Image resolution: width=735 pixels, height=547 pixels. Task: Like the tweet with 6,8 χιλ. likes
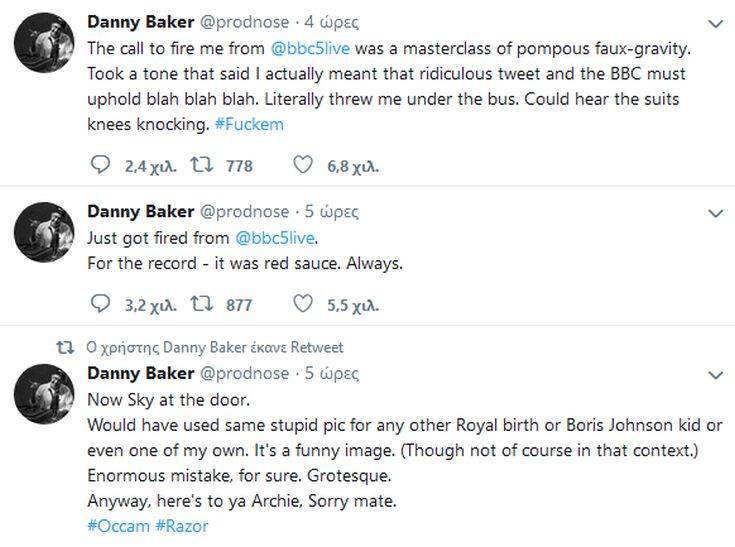[303, 166]
